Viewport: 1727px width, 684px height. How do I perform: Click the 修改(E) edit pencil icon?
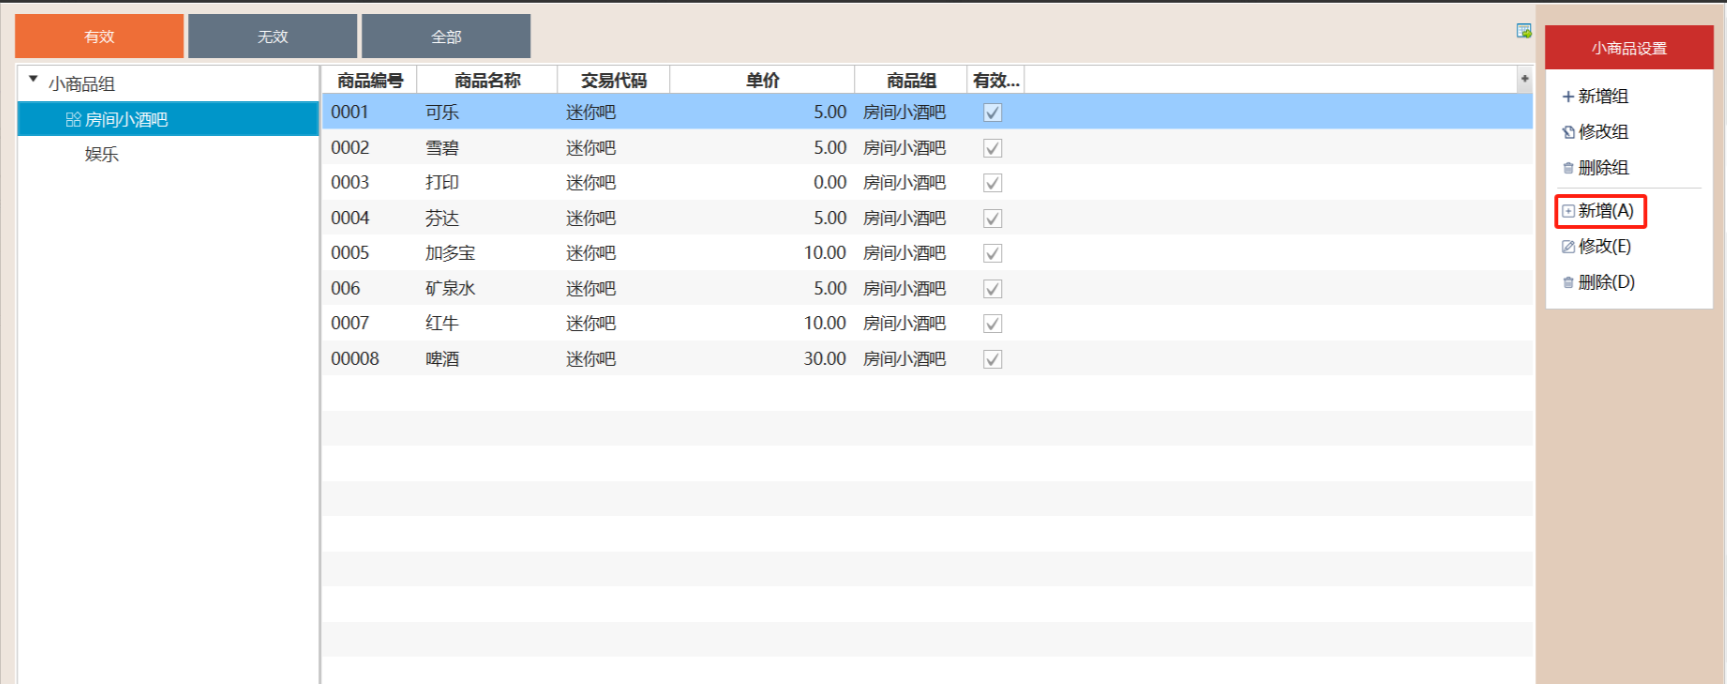(1568, 247)
